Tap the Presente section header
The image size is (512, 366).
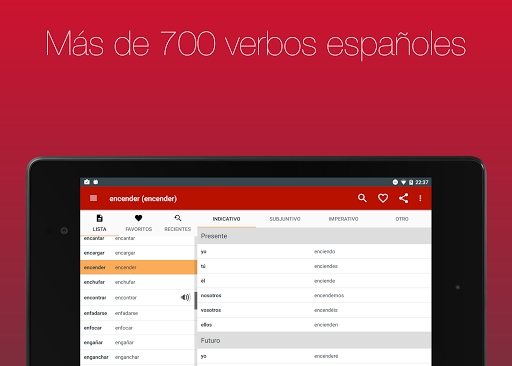click(x=314, y=236)
